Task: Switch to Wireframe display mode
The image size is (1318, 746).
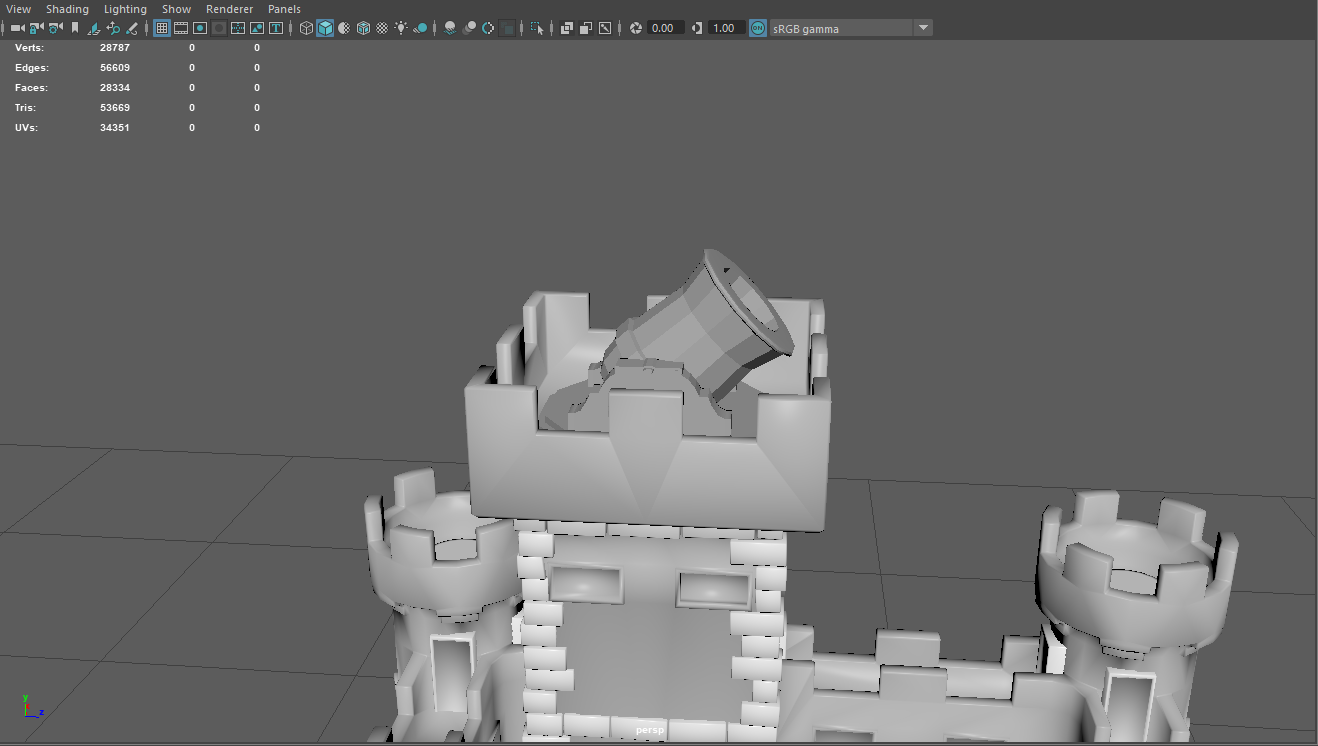Action: 306,28
